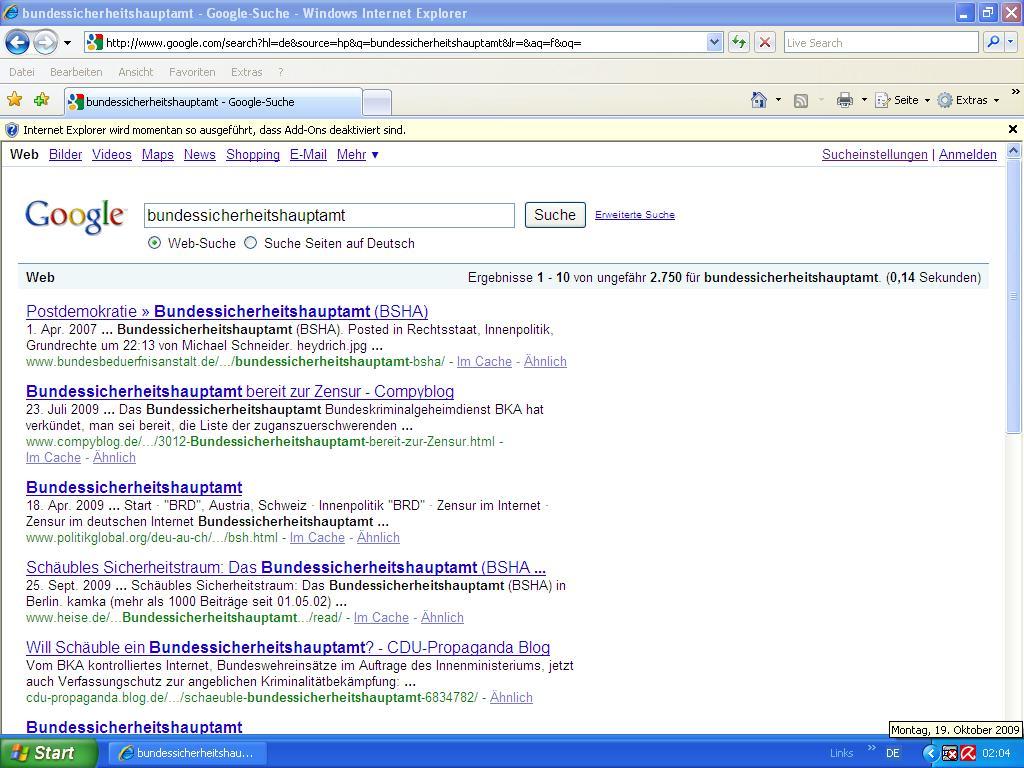Open the Windows Start menu
This screenshot has width=1024, height=768.
[x=48, y=753]
